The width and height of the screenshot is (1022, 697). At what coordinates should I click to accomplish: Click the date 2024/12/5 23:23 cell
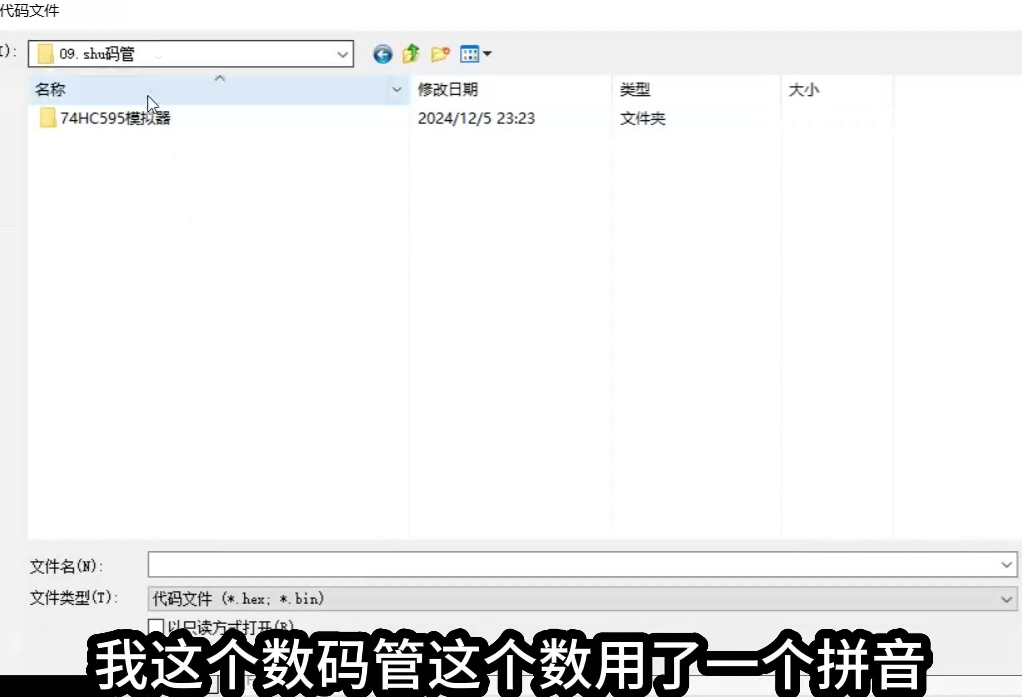tap(476, 118)
